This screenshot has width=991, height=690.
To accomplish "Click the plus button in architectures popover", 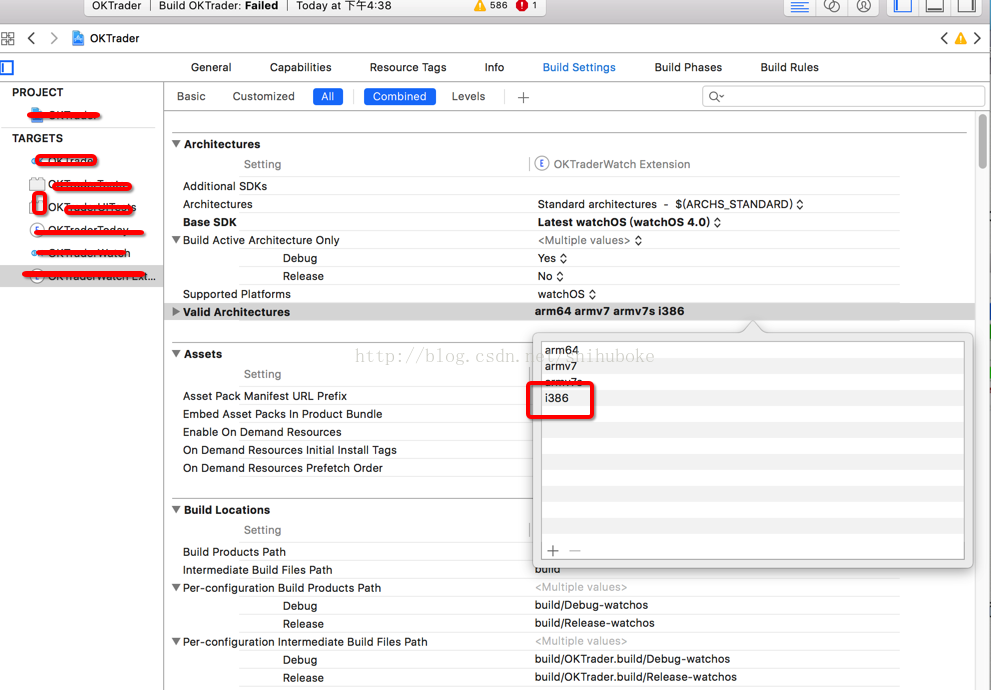I will coord(553,551).
